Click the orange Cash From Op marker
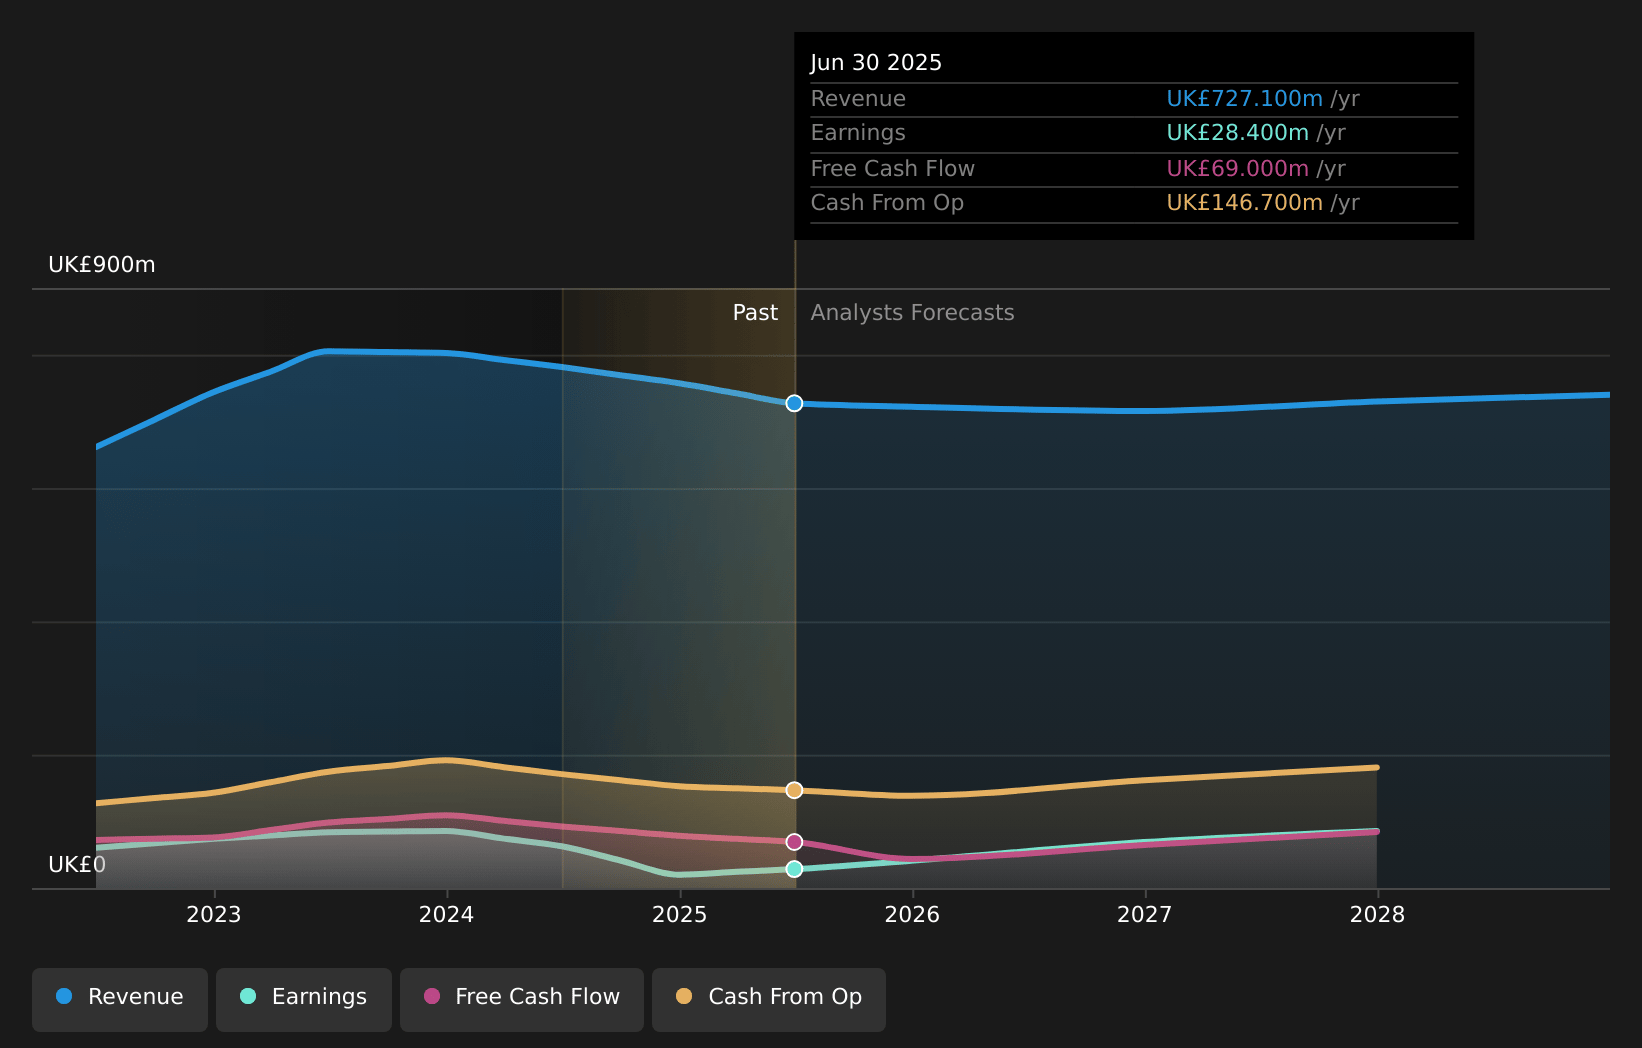 pyautogui.click(x=794, y=790)
